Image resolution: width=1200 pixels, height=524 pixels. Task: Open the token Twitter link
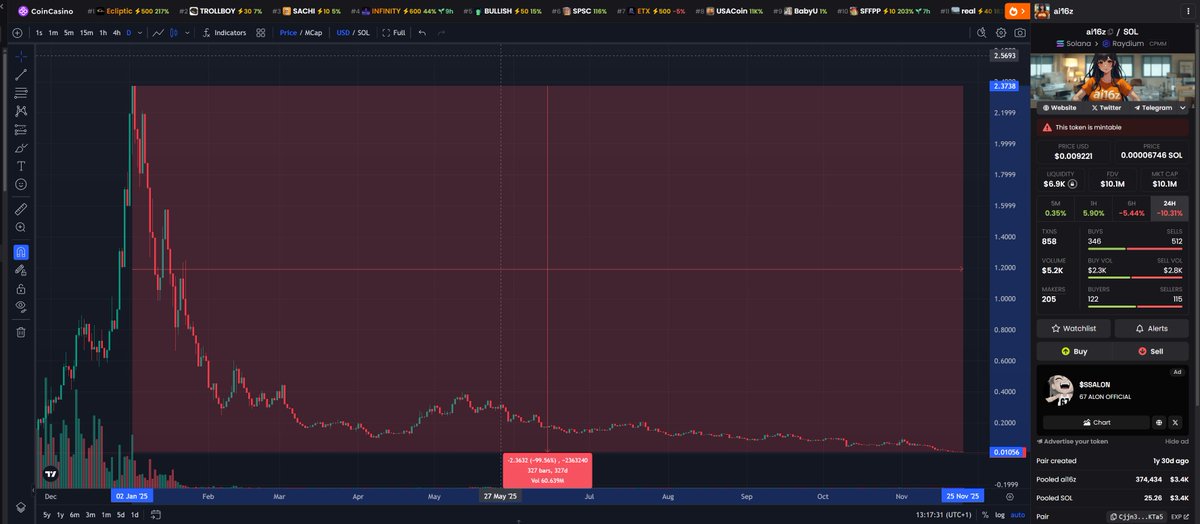(x=1106, y=107)
